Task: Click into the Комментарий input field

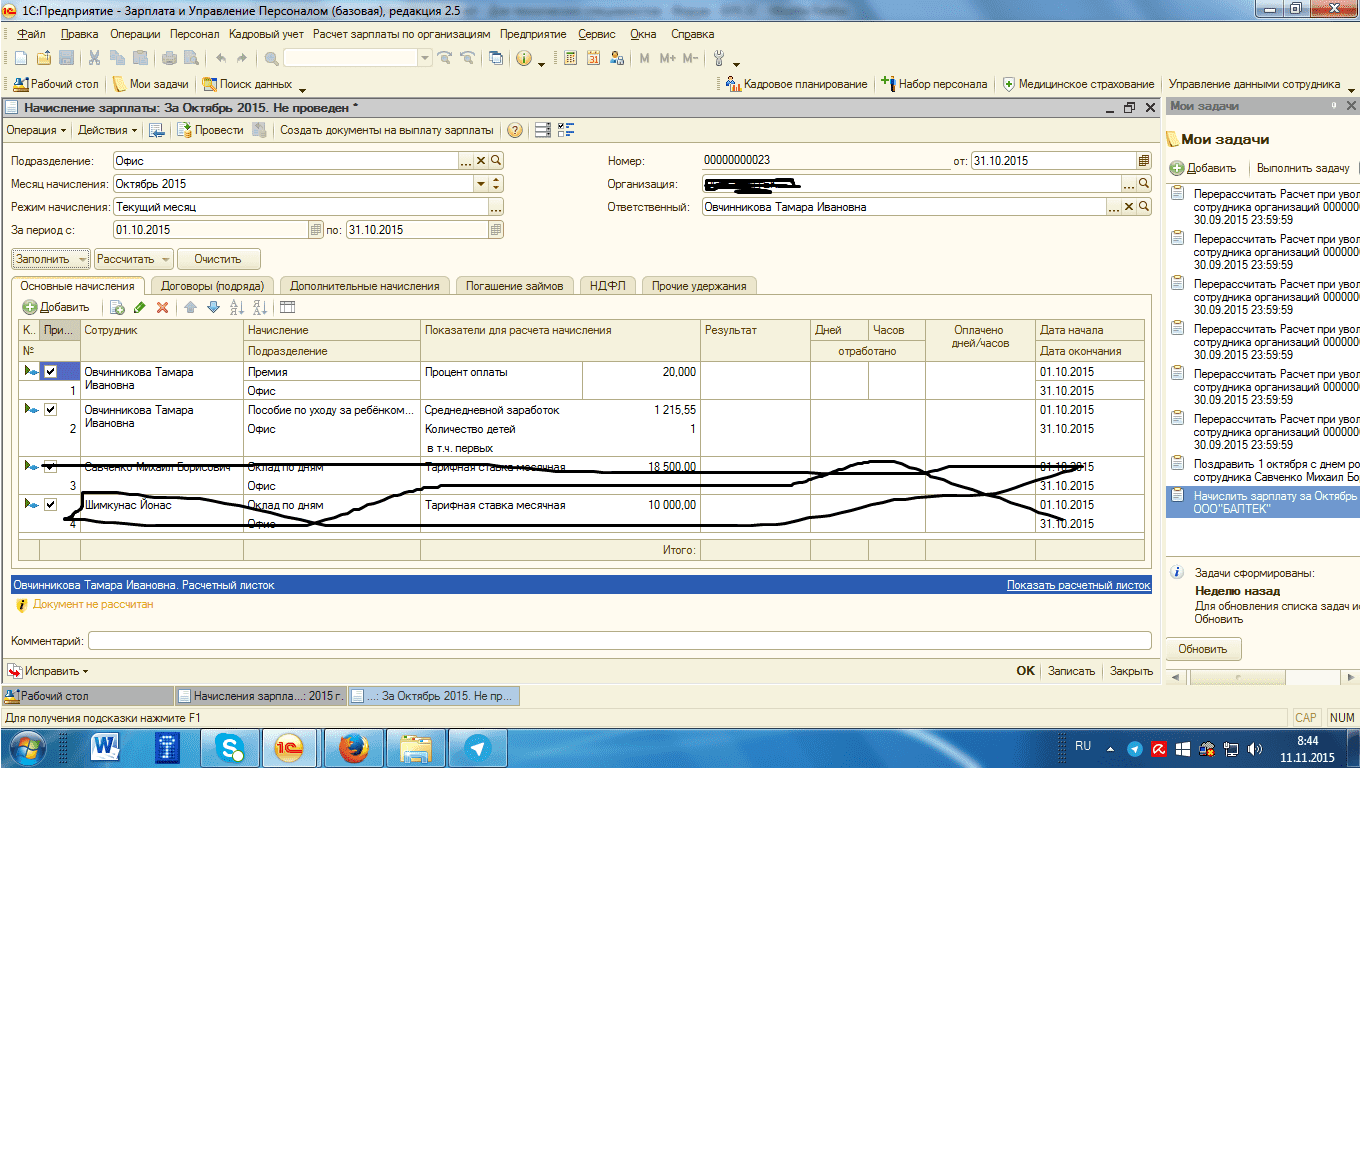Action: point(619,641)
